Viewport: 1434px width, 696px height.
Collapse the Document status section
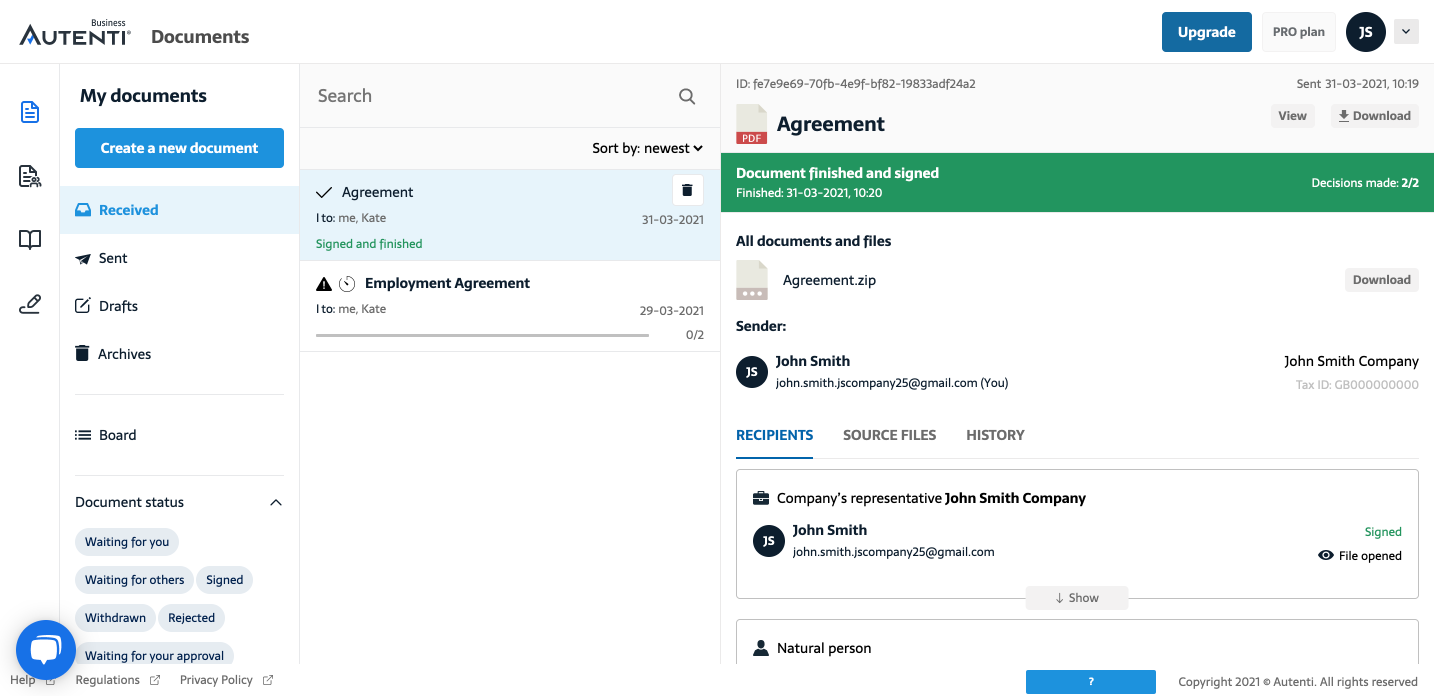tap(276, 502)
